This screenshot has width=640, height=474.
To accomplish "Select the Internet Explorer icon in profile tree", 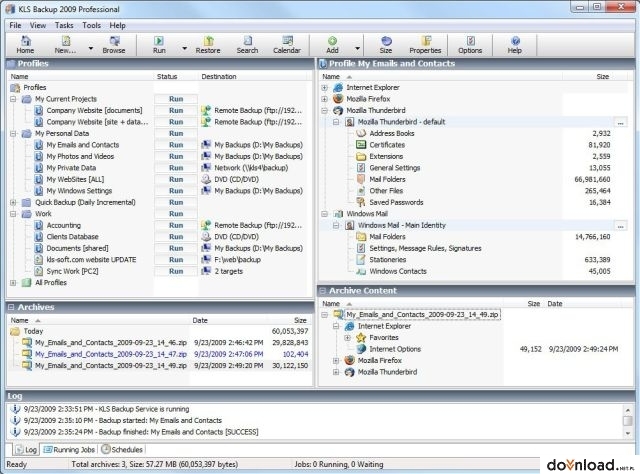I will click(x=338, y=87).
